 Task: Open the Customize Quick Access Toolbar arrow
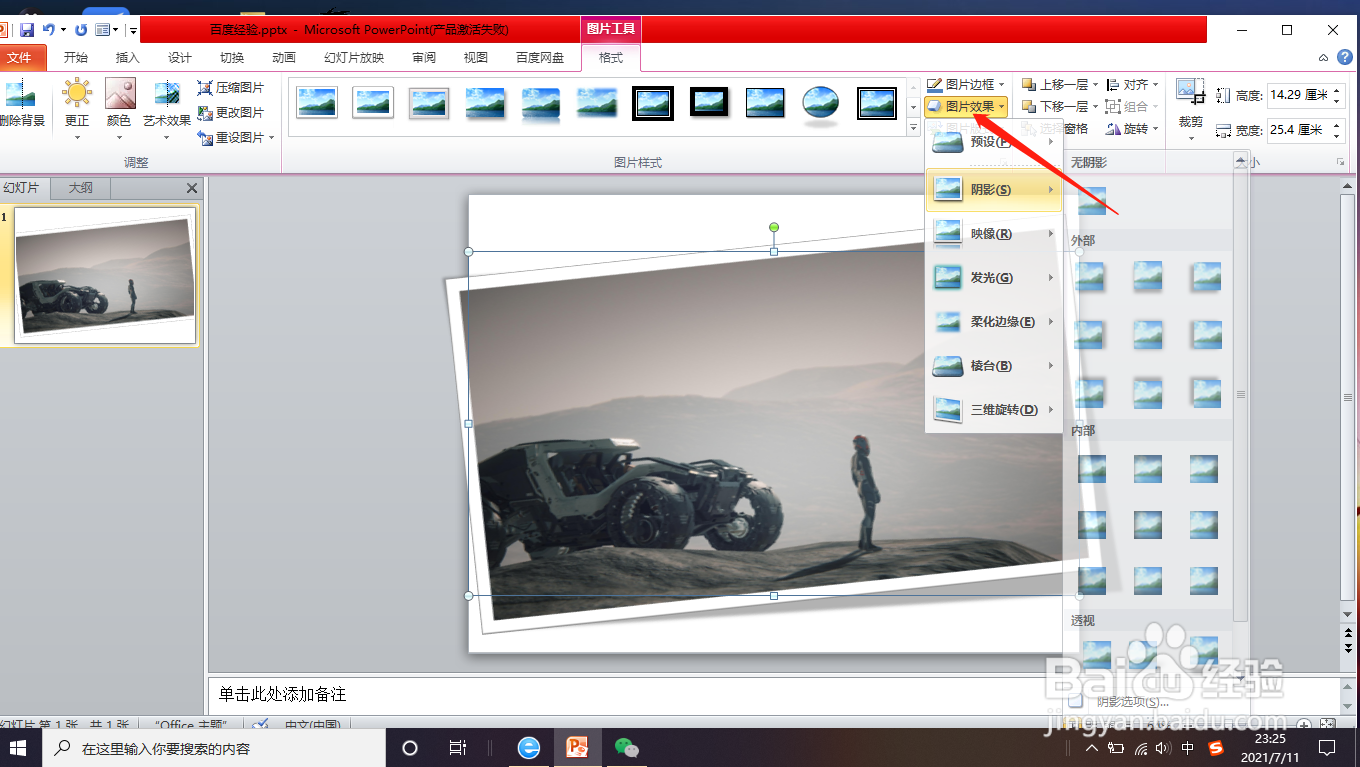point(133,31)
